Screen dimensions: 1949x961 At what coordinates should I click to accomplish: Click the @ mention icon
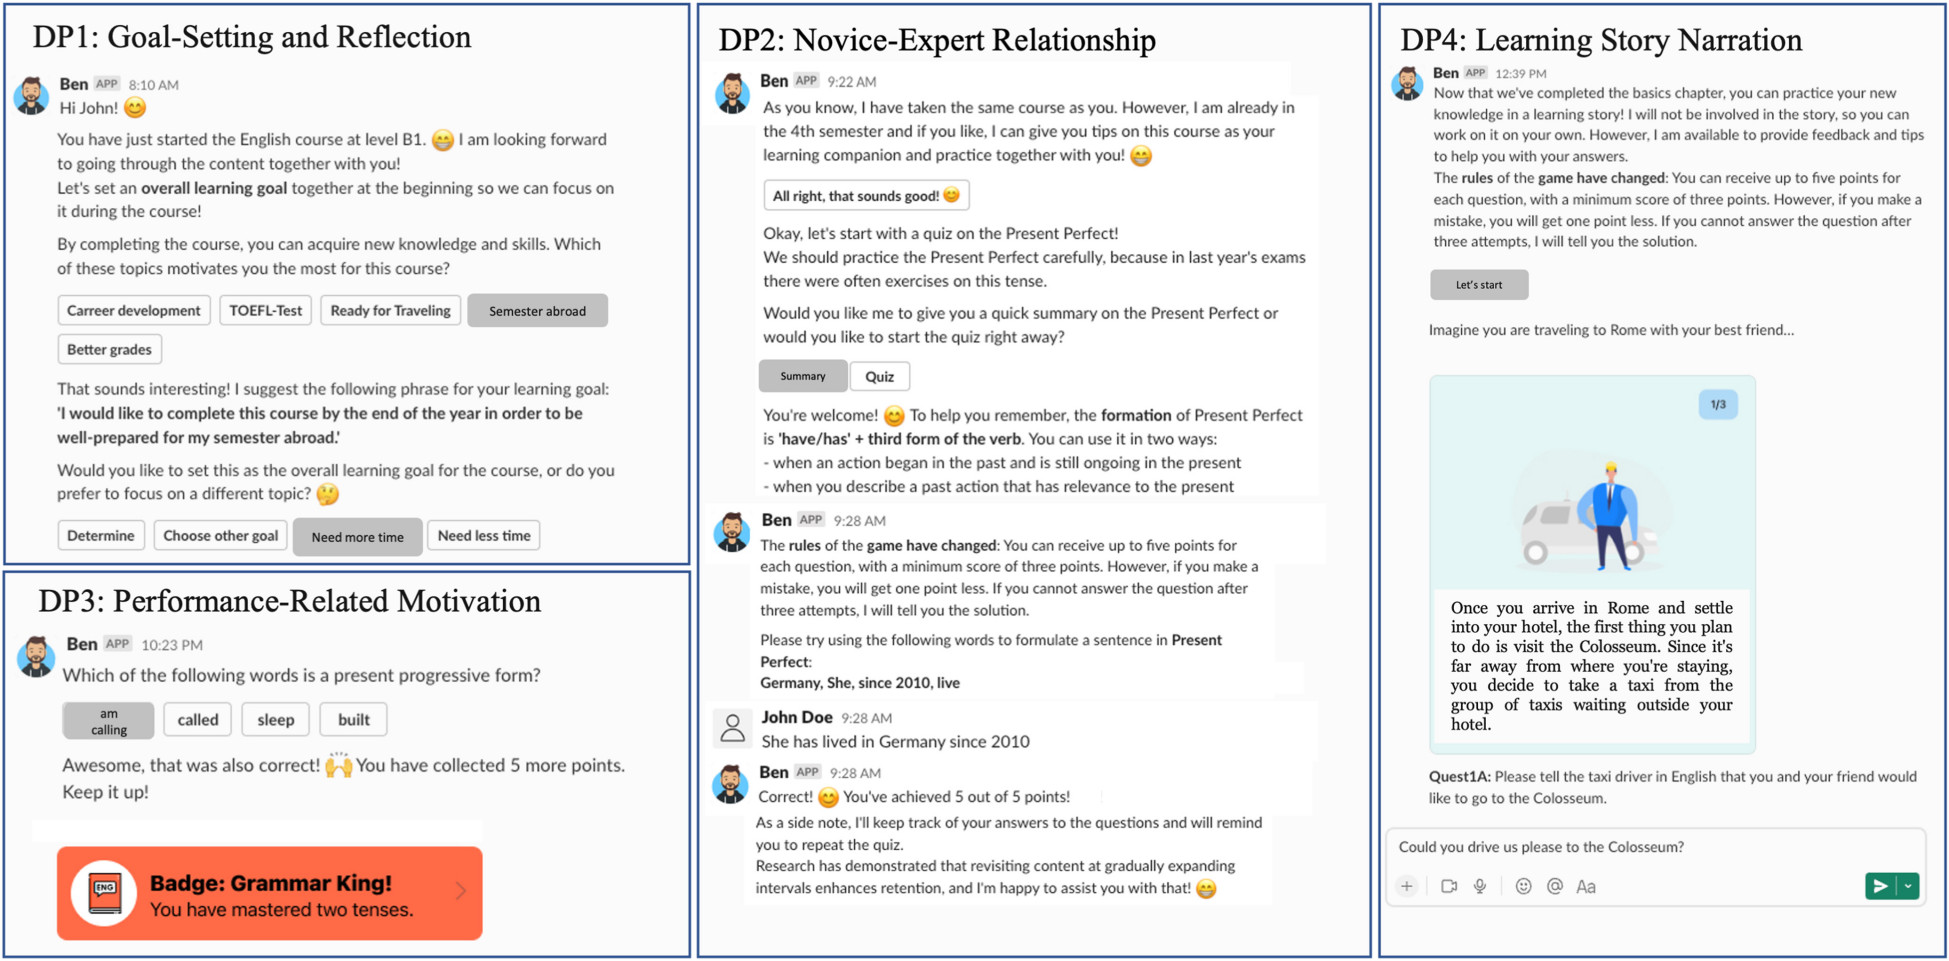click(1553, 886)
